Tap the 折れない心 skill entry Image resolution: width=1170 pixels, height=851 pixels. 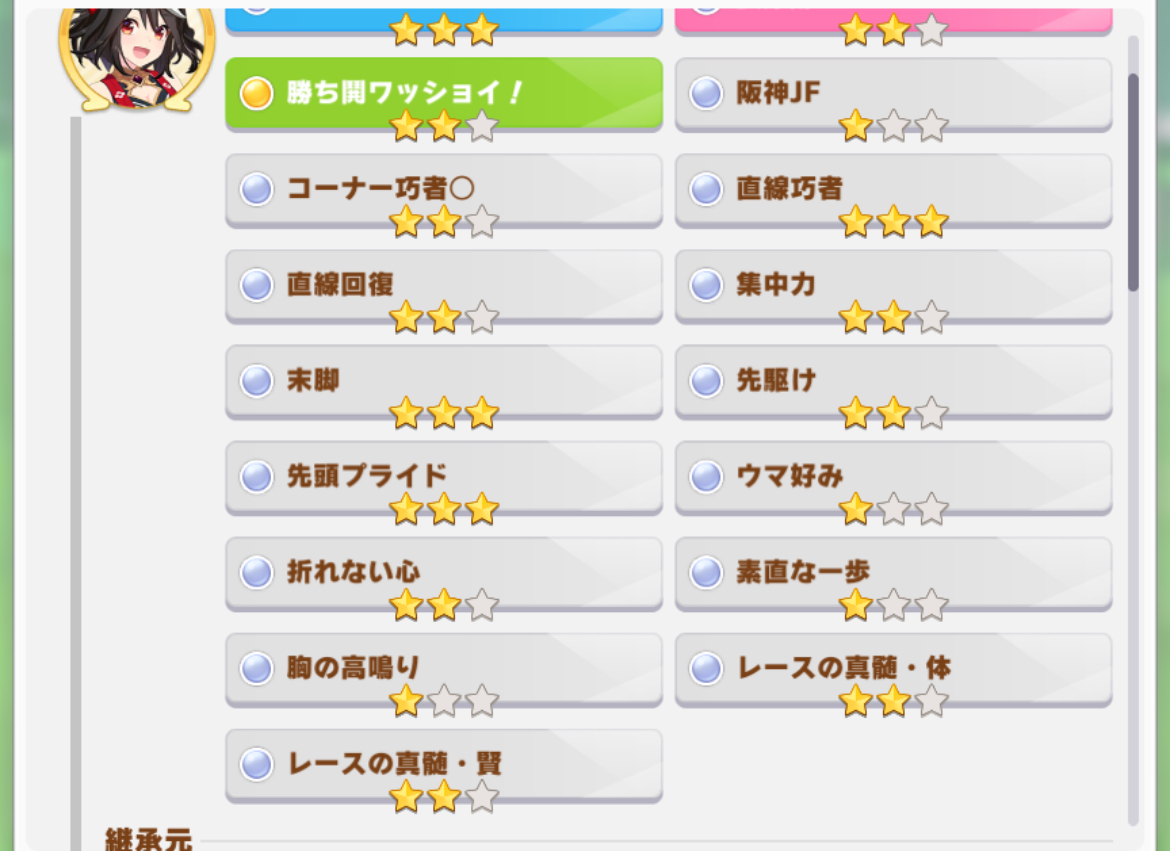click(x=444, y=575)
